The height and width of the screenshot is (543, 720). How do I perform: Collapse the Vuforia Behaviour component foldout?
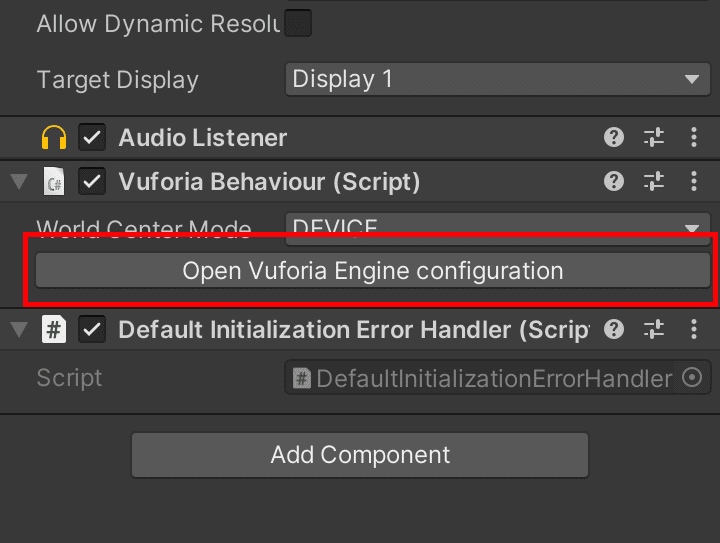coord(19,182)
